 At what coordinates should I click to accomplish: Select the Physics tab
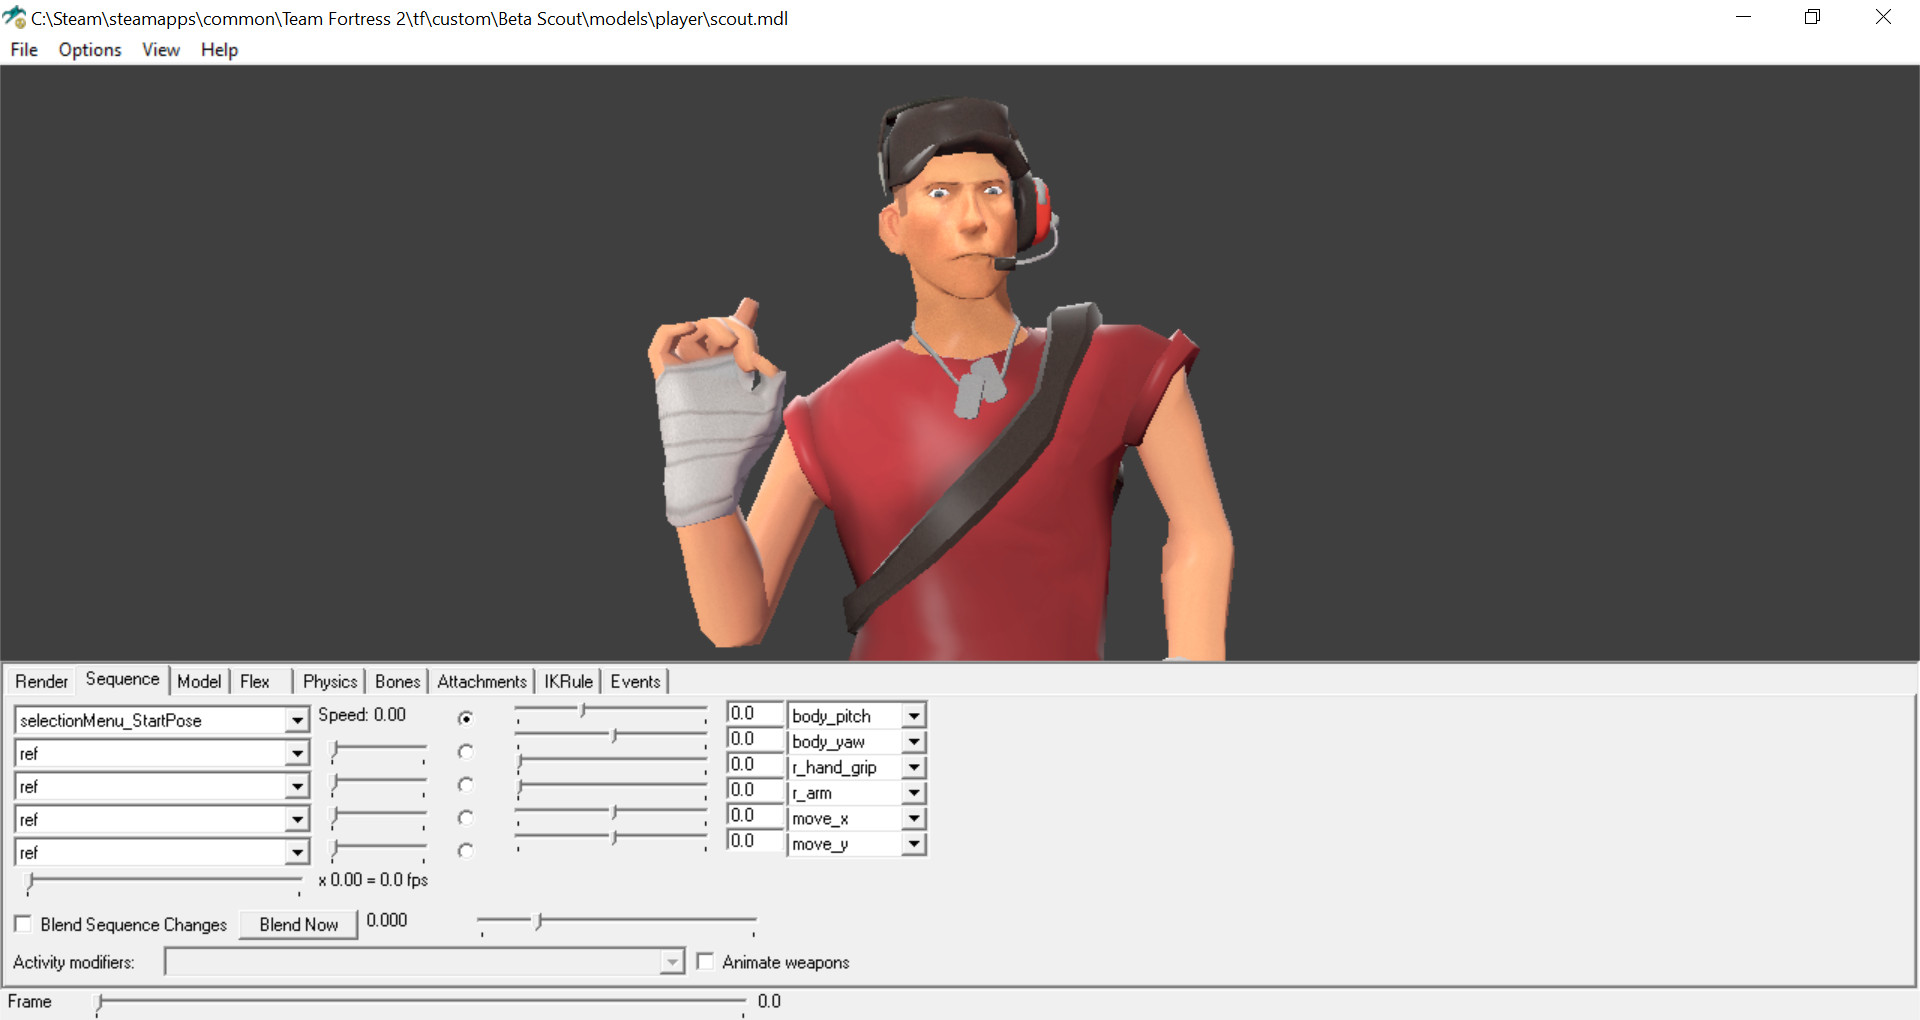(329, 681)
